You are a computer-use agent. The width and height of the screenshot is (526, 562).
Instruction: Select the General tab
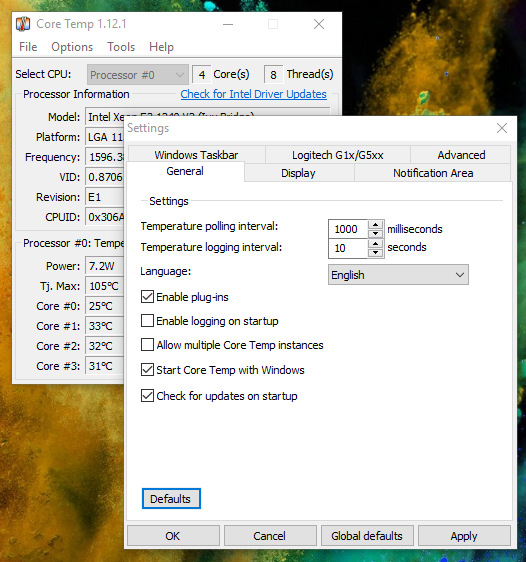pyautogui.click(x=185, y=171)
